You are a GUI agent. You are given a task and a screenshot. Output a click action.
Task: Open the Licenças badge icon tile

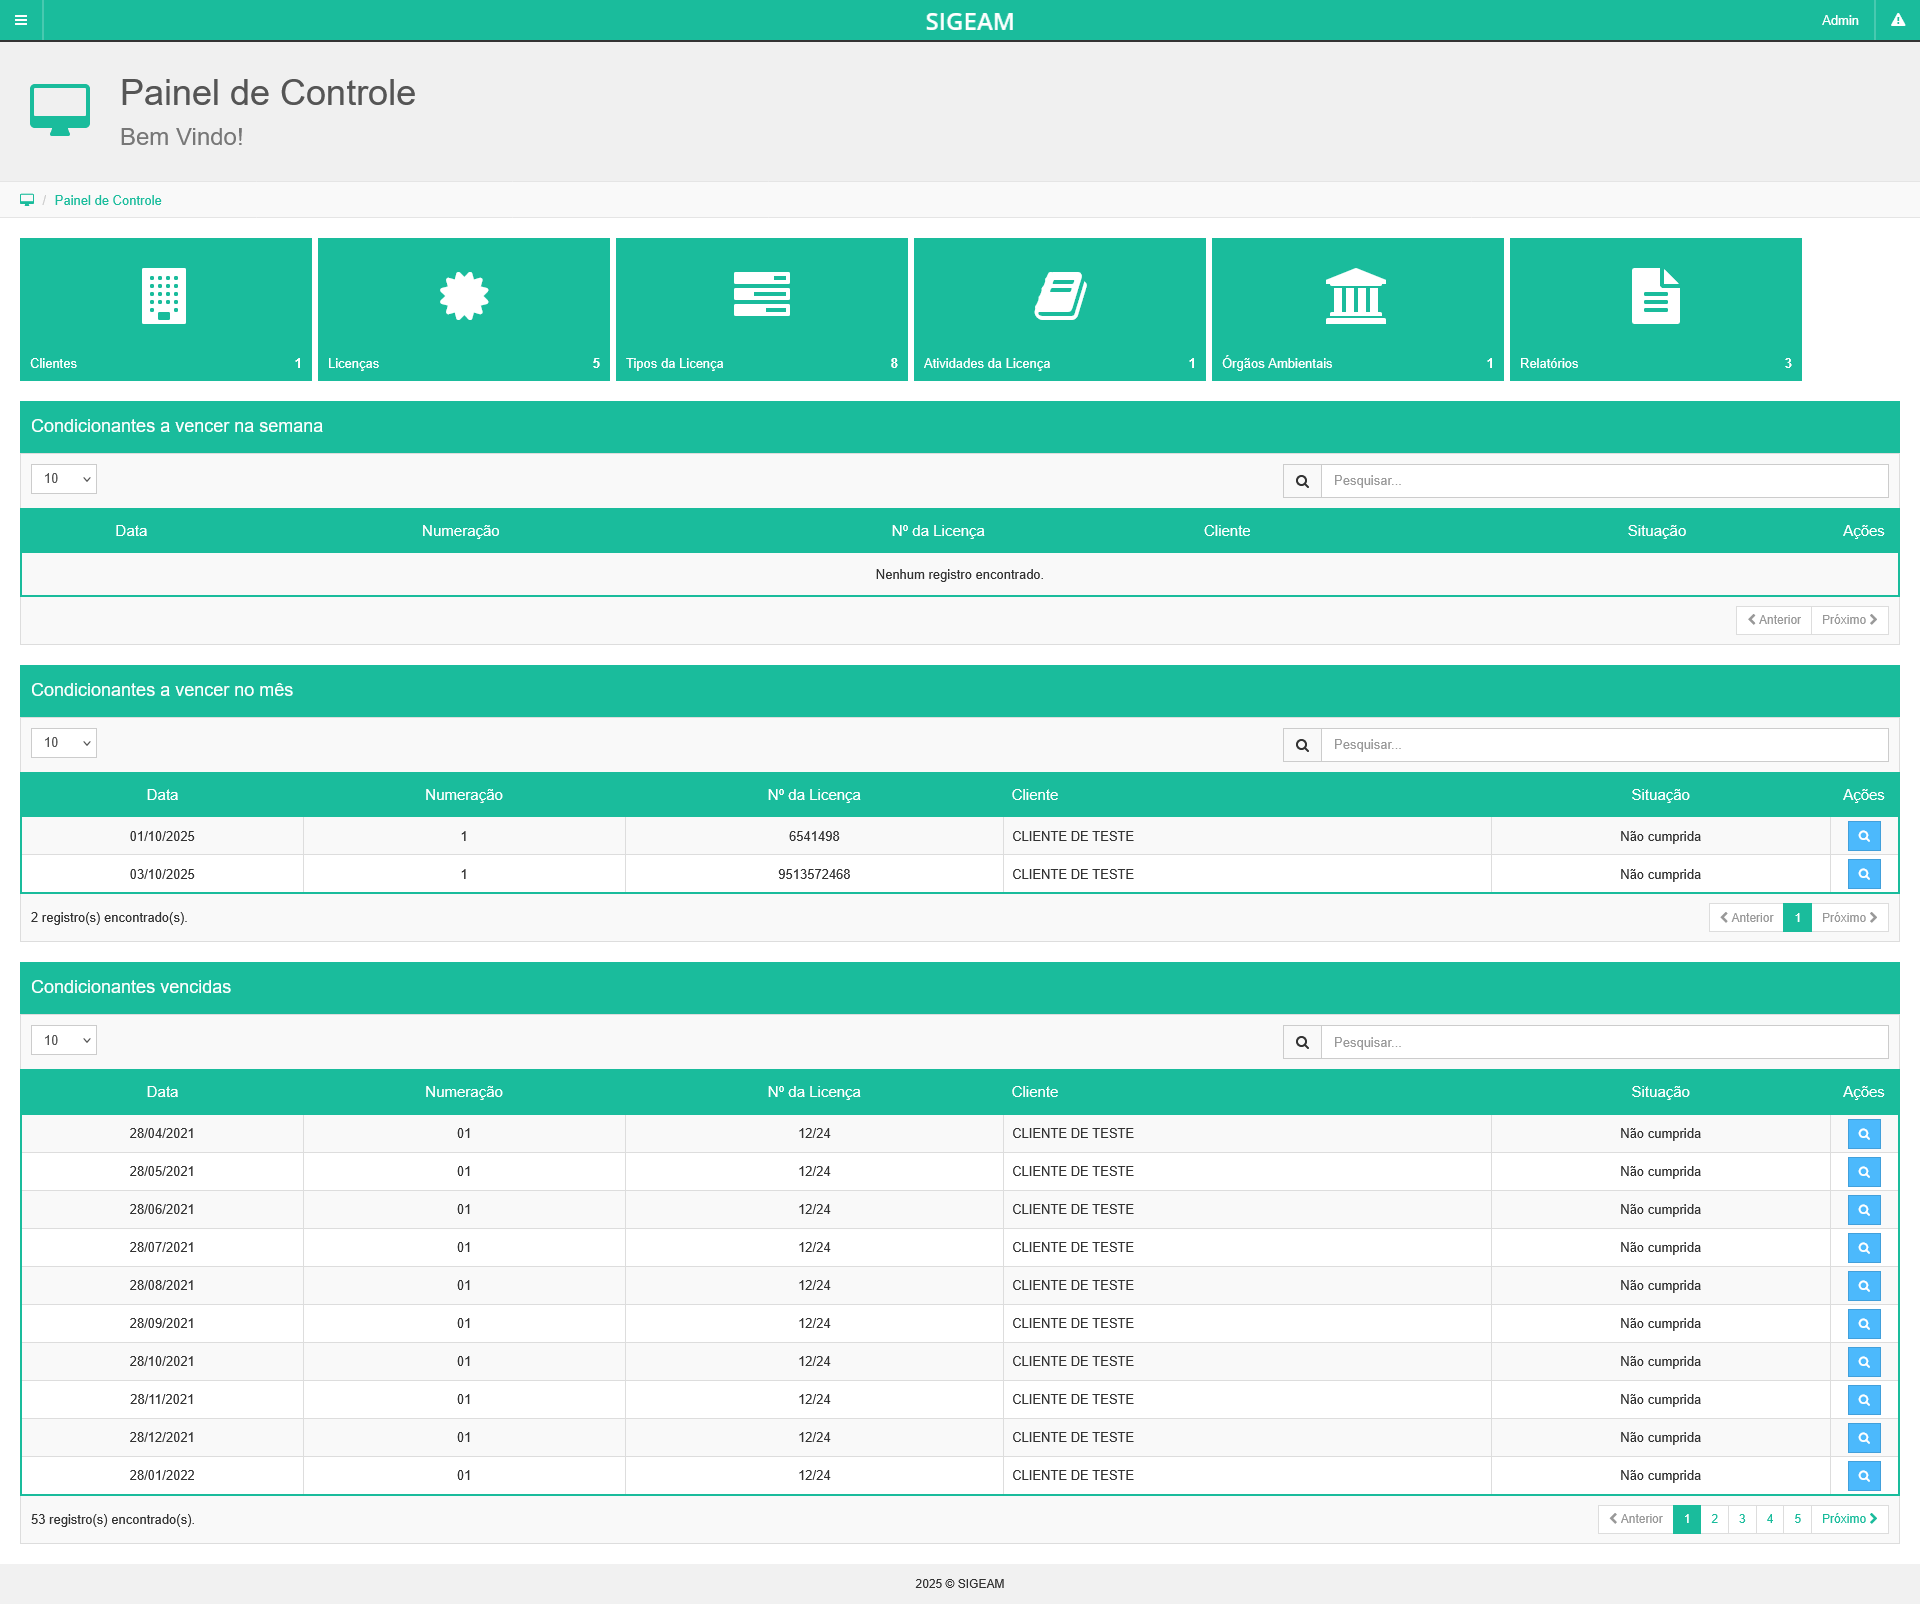click(x=463, y=296)
